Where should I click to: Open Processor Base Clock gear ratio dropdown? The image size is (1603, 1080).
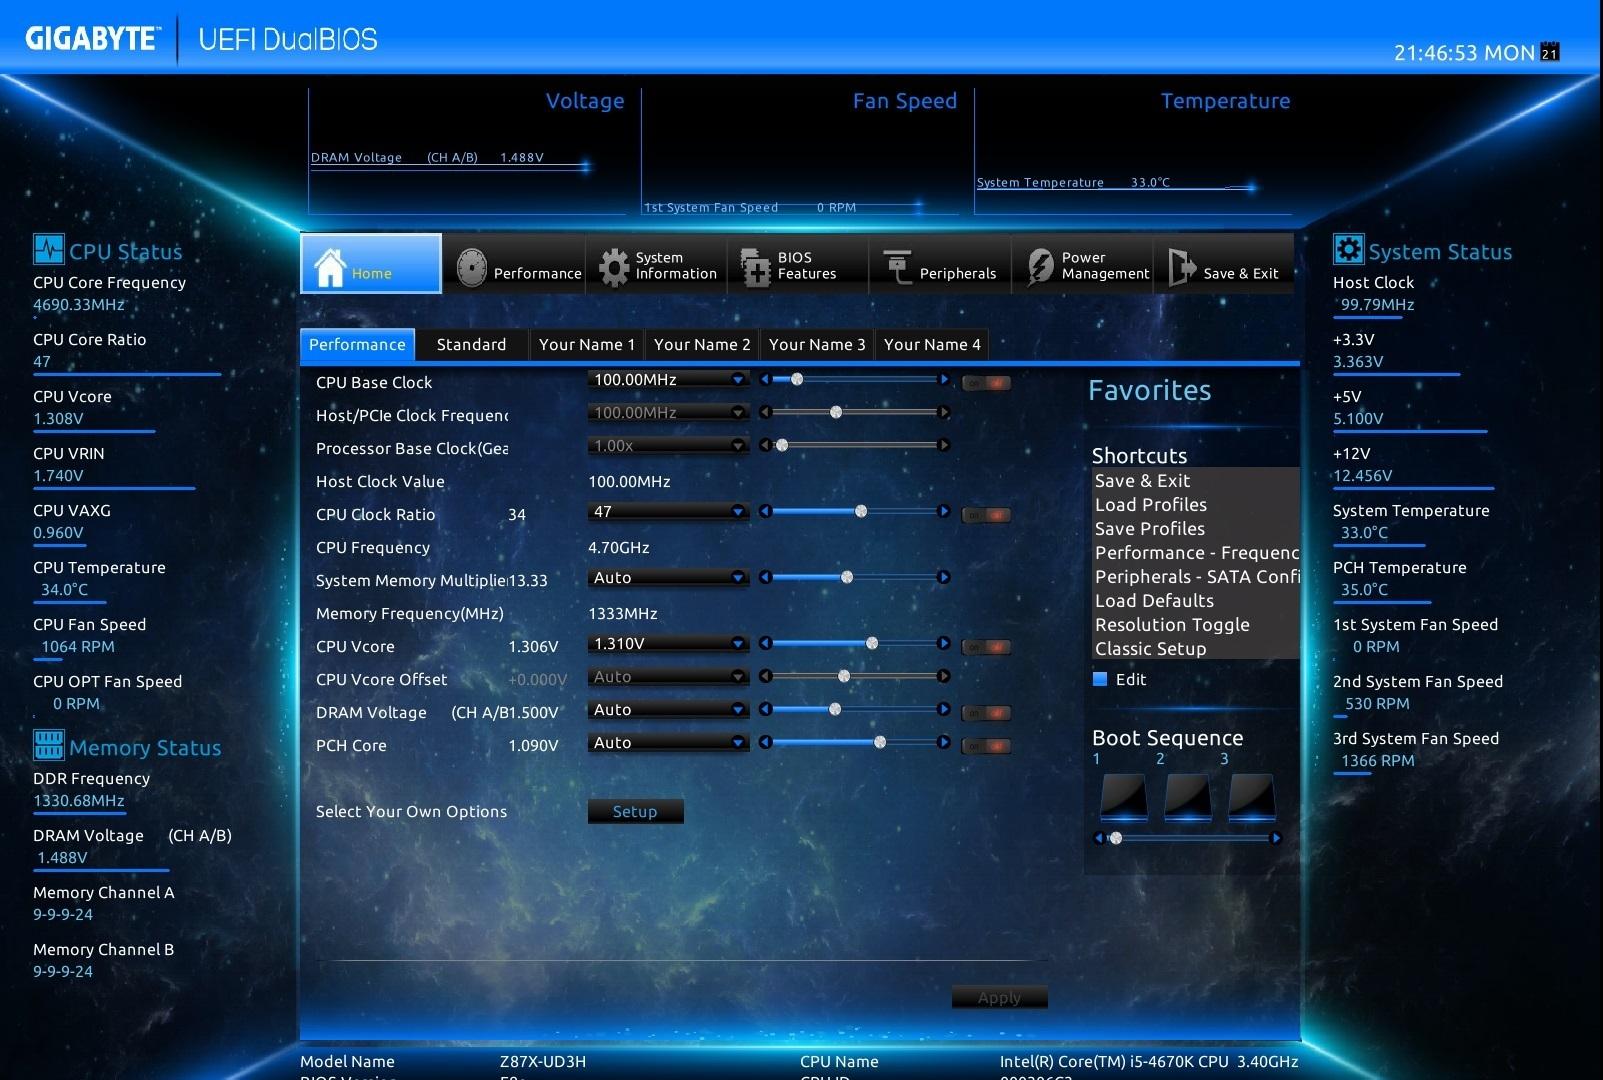[667, 445]
